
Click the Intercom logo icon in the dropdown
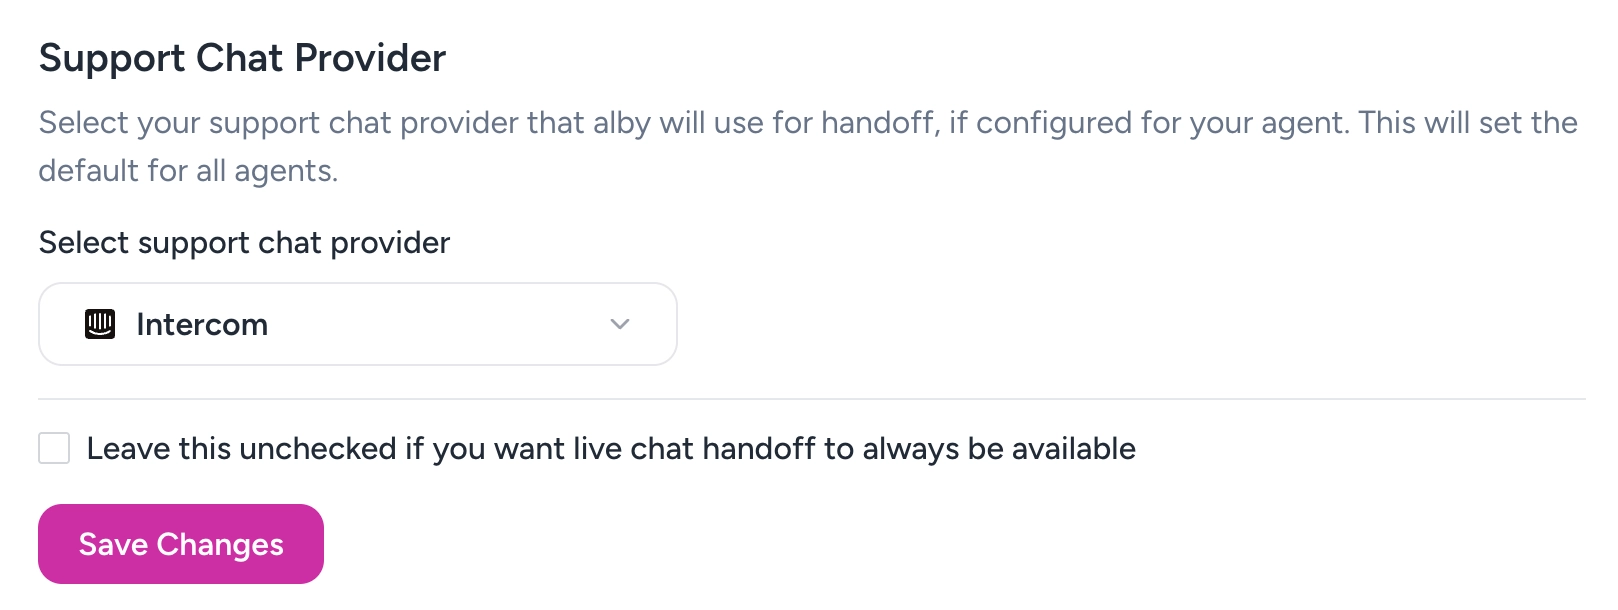[100, 324]
